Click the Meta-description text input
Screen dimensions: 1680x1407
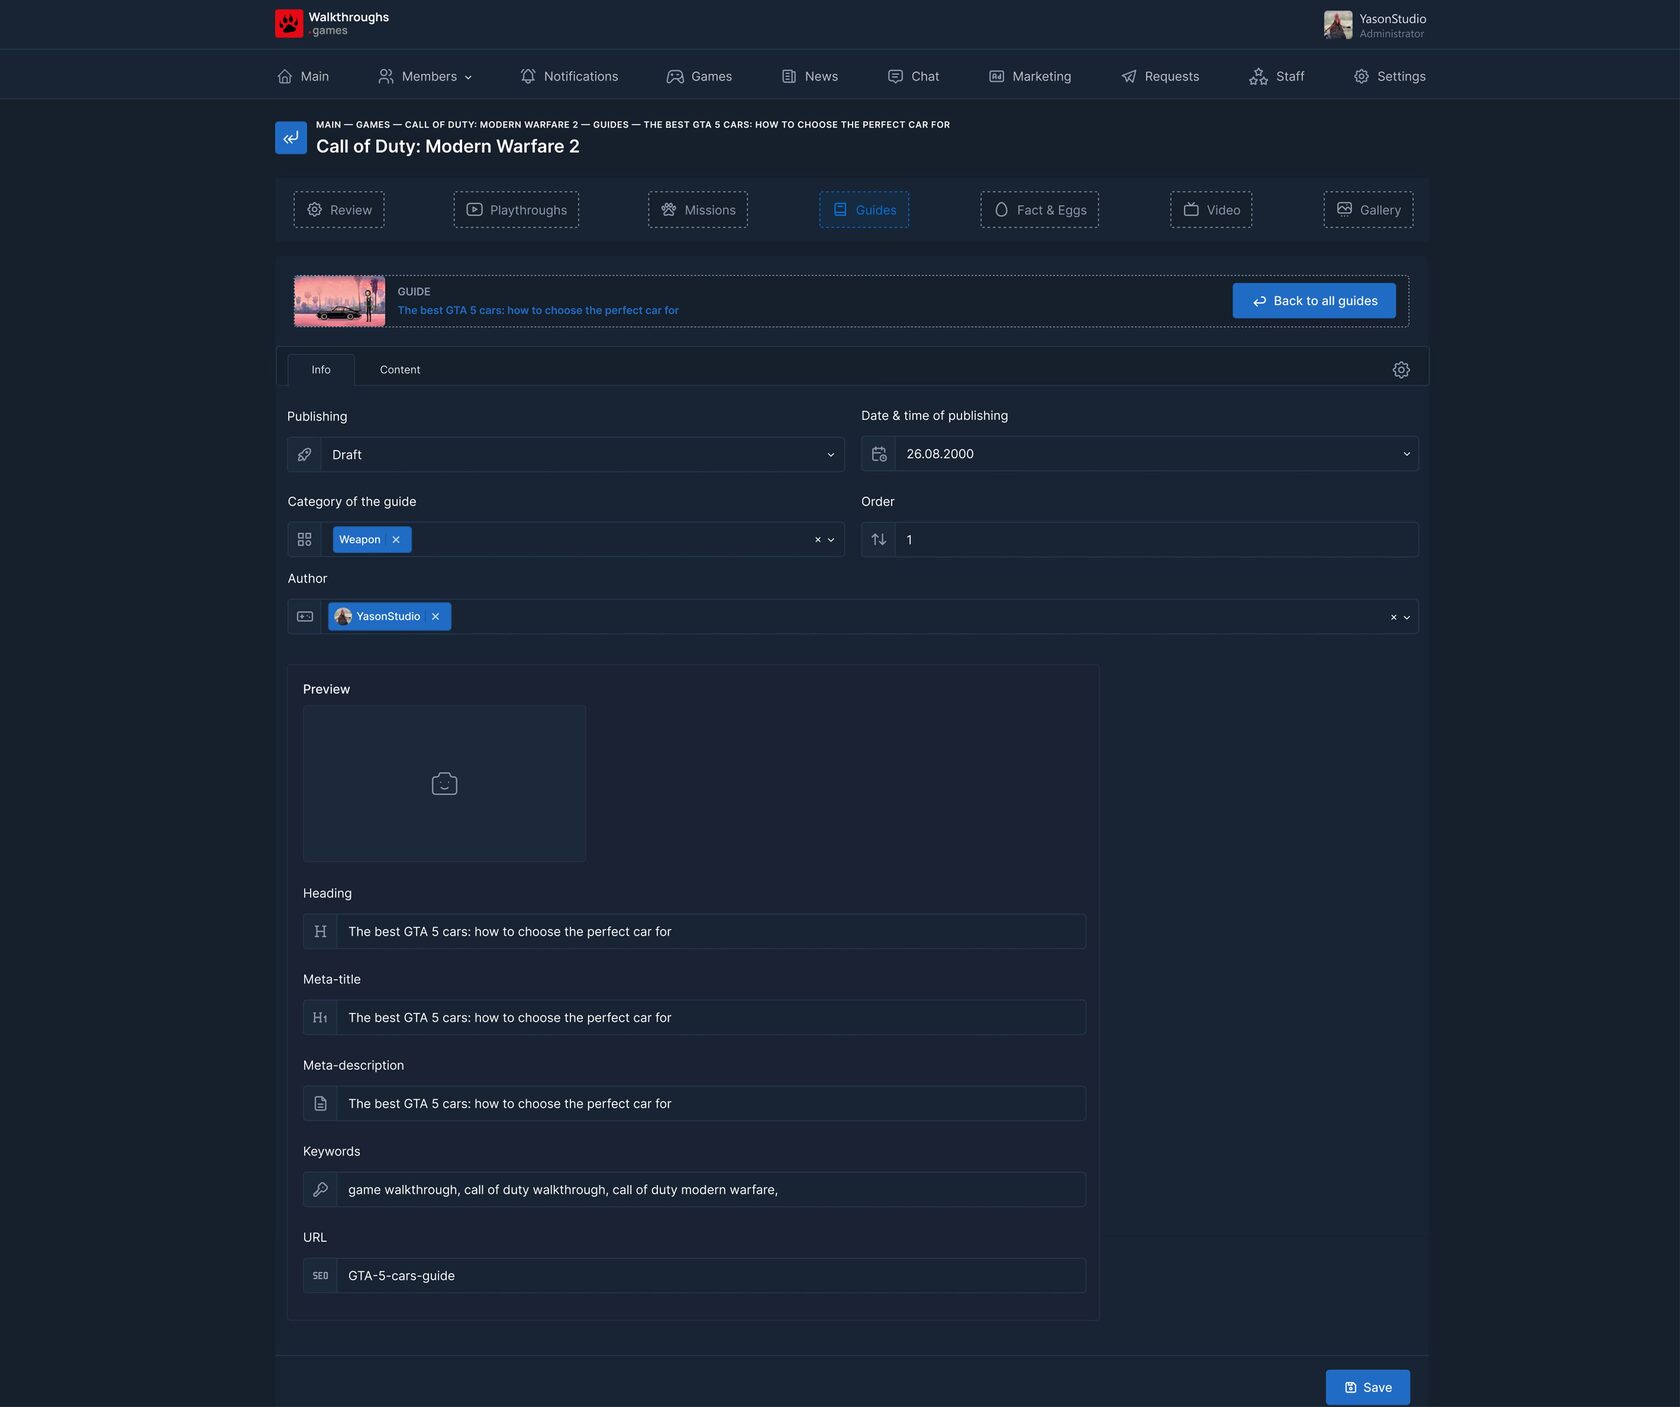pyautogui.click(x=711, y=1104)
